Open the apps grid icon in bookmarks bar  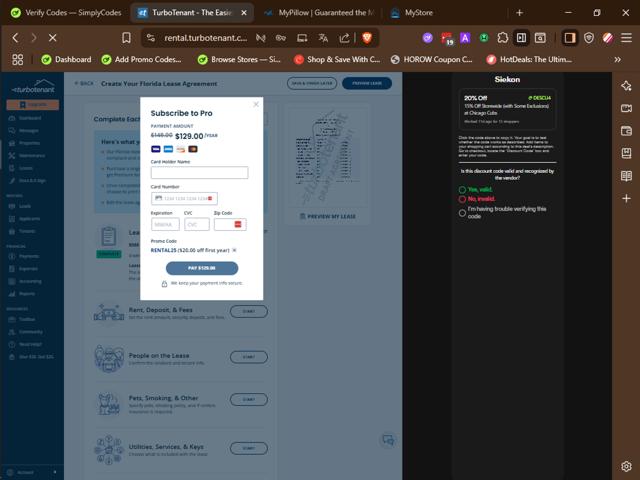coord(18,60)
